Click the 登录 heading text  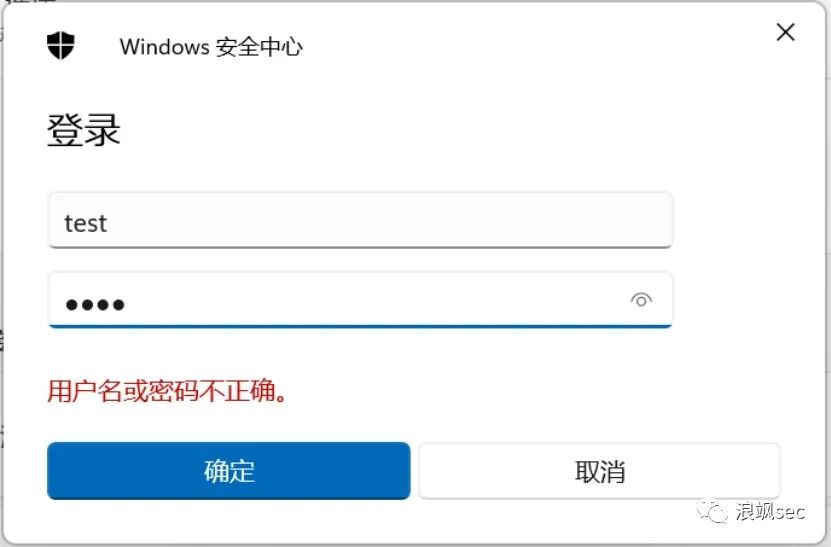point(84,130)
